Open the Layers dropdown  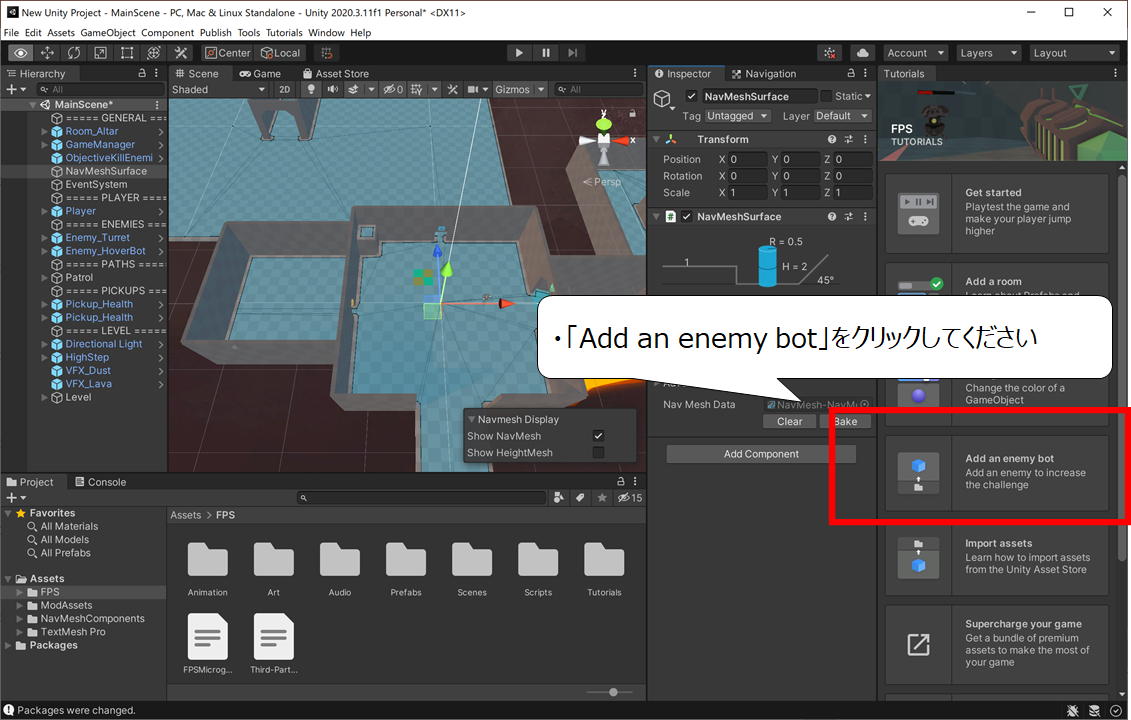click(988, 53)
